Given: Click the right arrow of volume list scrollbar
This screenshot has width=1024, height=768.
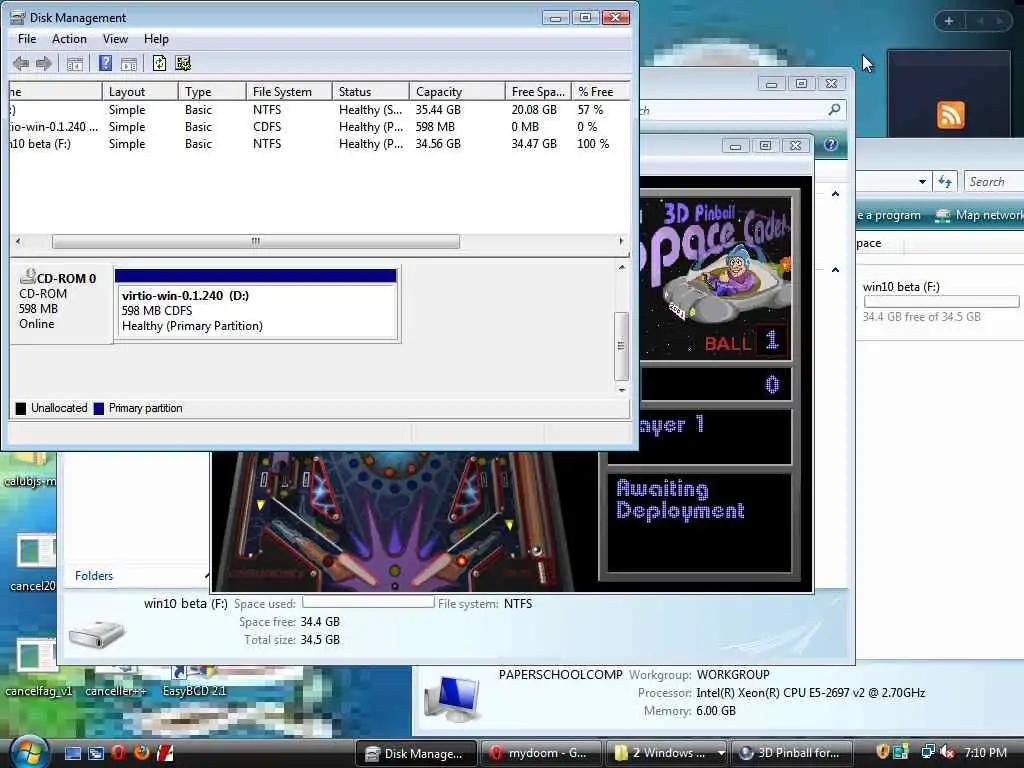Looking at the screenshot, I should [621, 242].
